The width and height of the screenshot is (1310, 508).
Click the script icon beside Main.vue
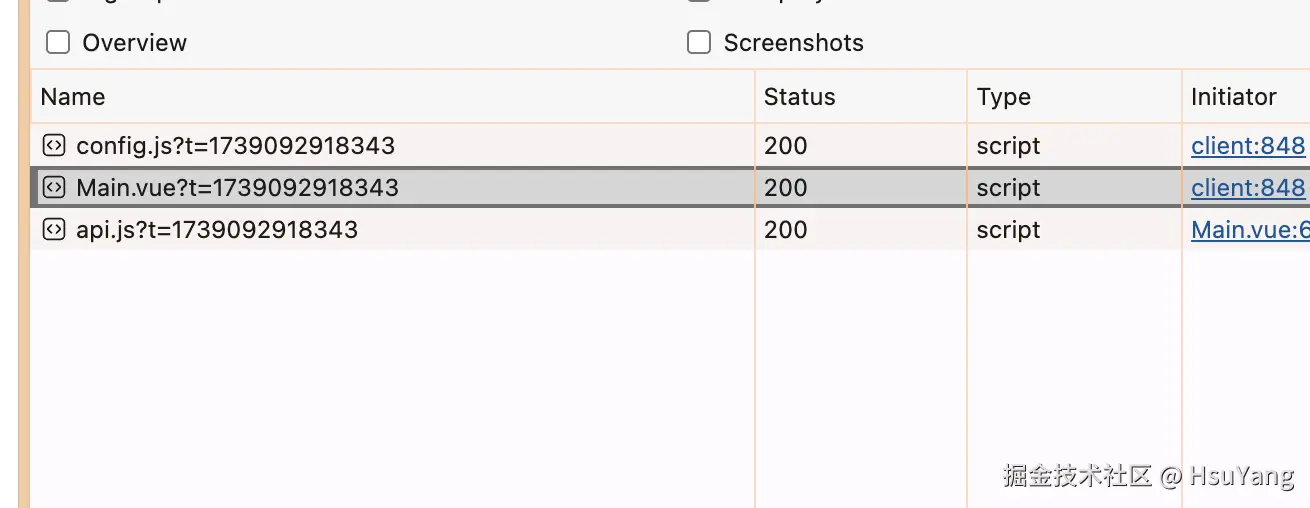54,188
